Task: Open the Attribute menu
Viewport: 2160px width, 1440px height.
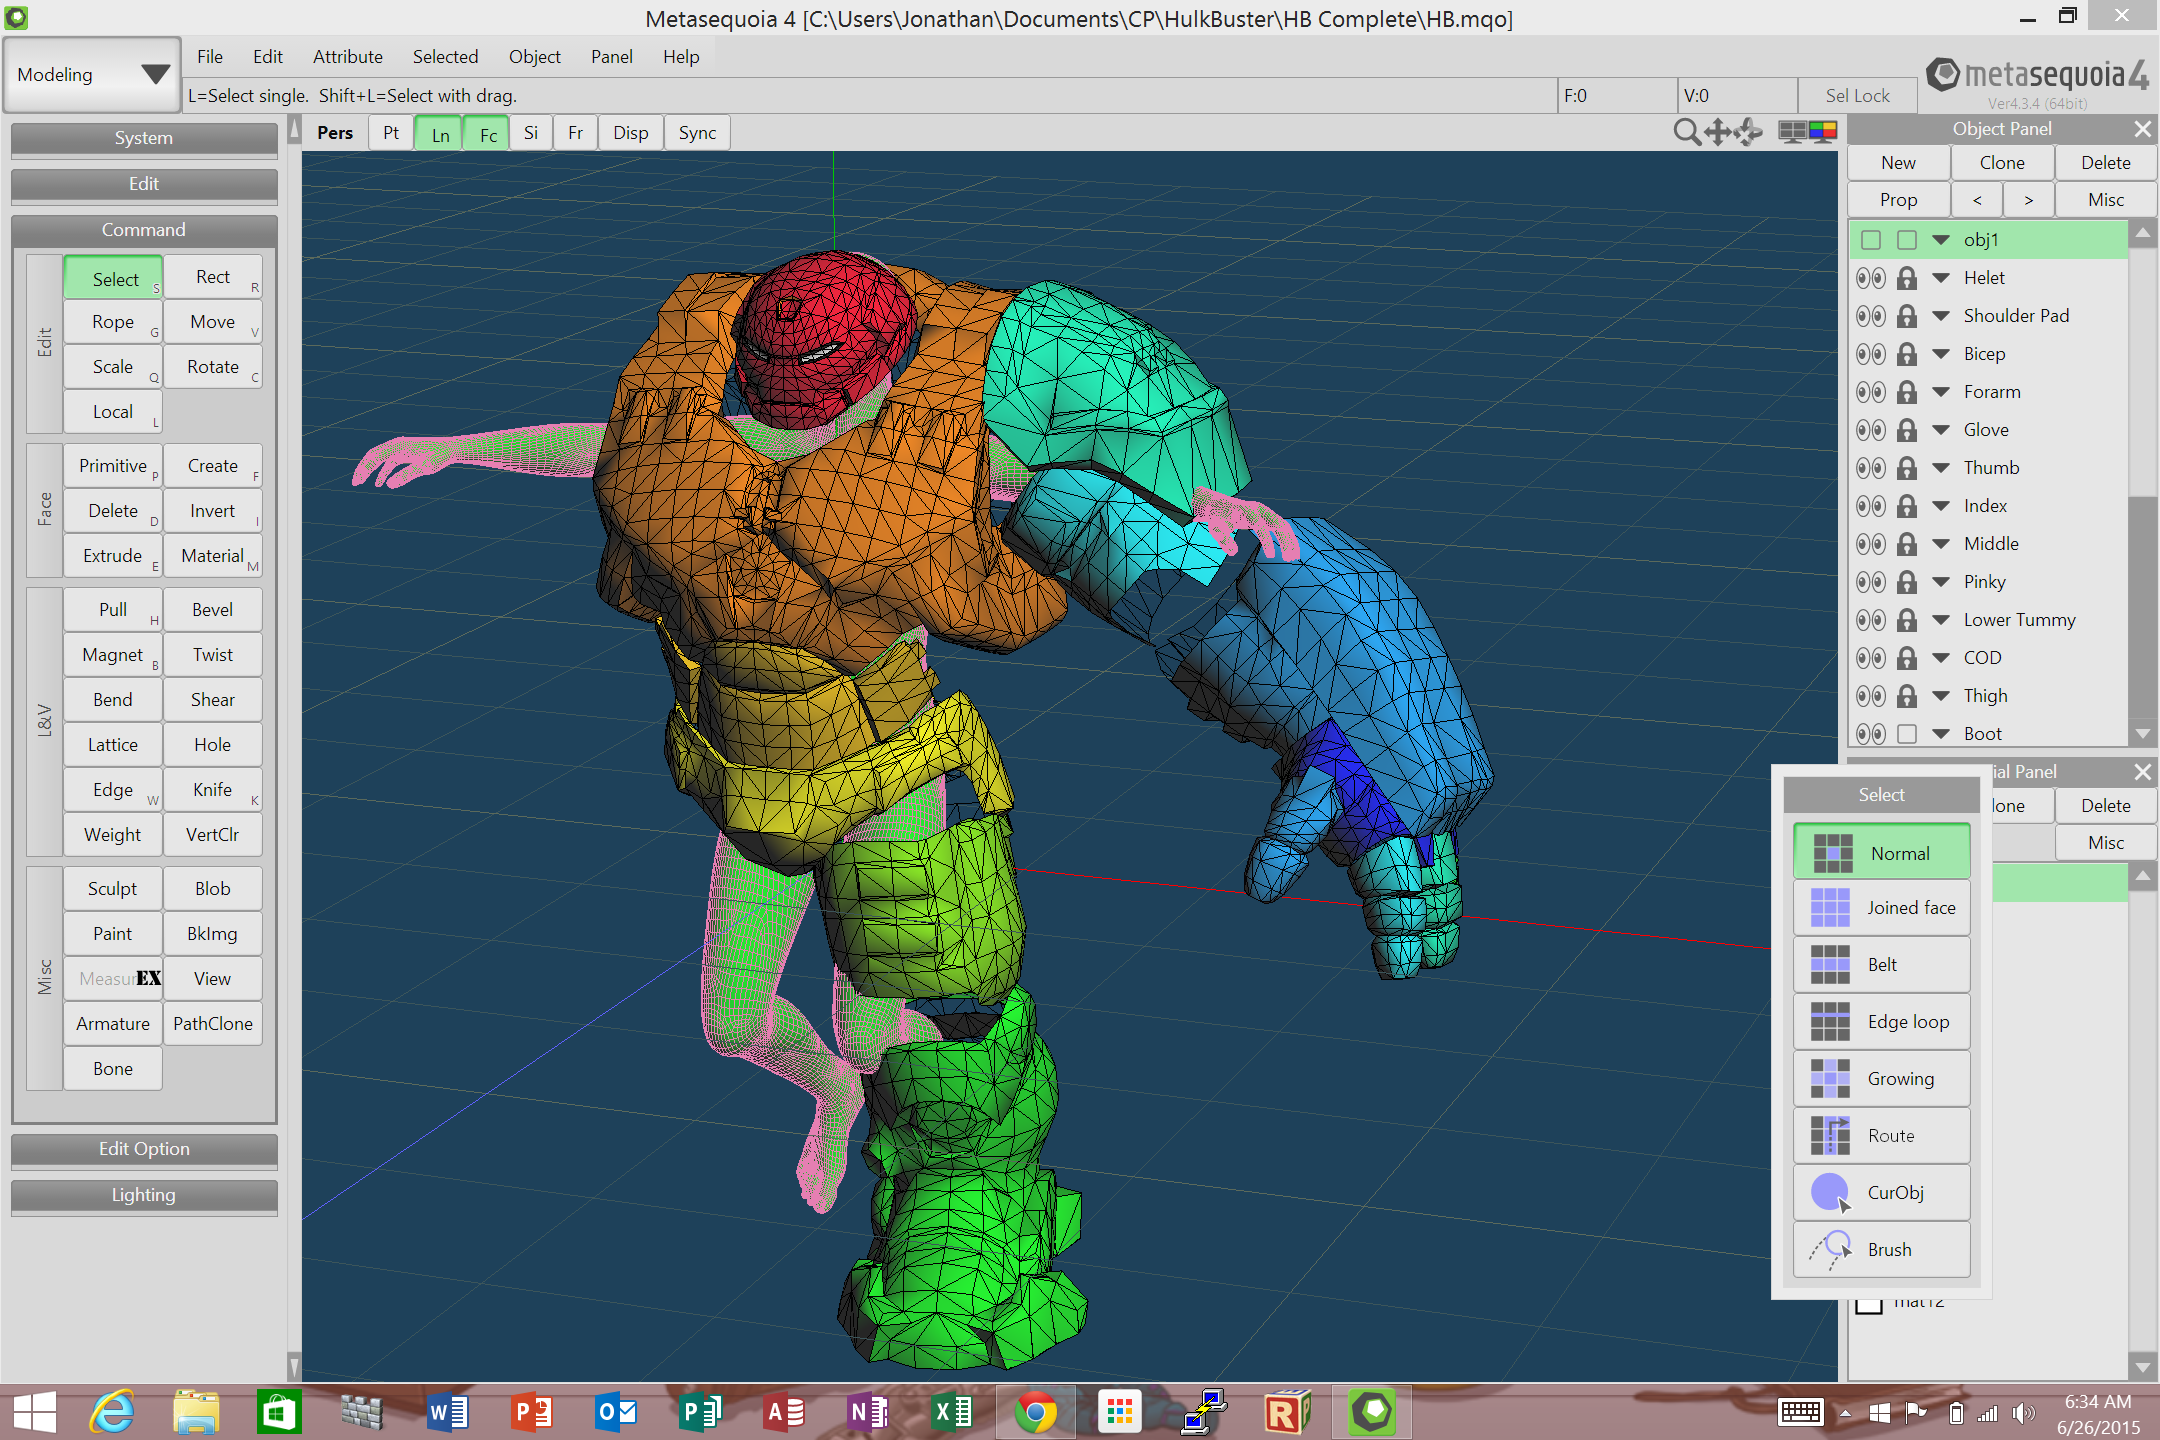Action: coord(348,57)
